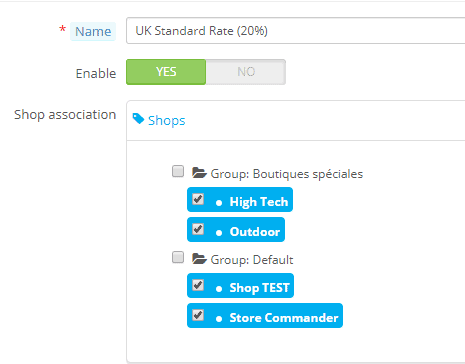Screen dimensions: 465x364
Task: Select YES on the Enable switch
Action: tap(166, 72)
